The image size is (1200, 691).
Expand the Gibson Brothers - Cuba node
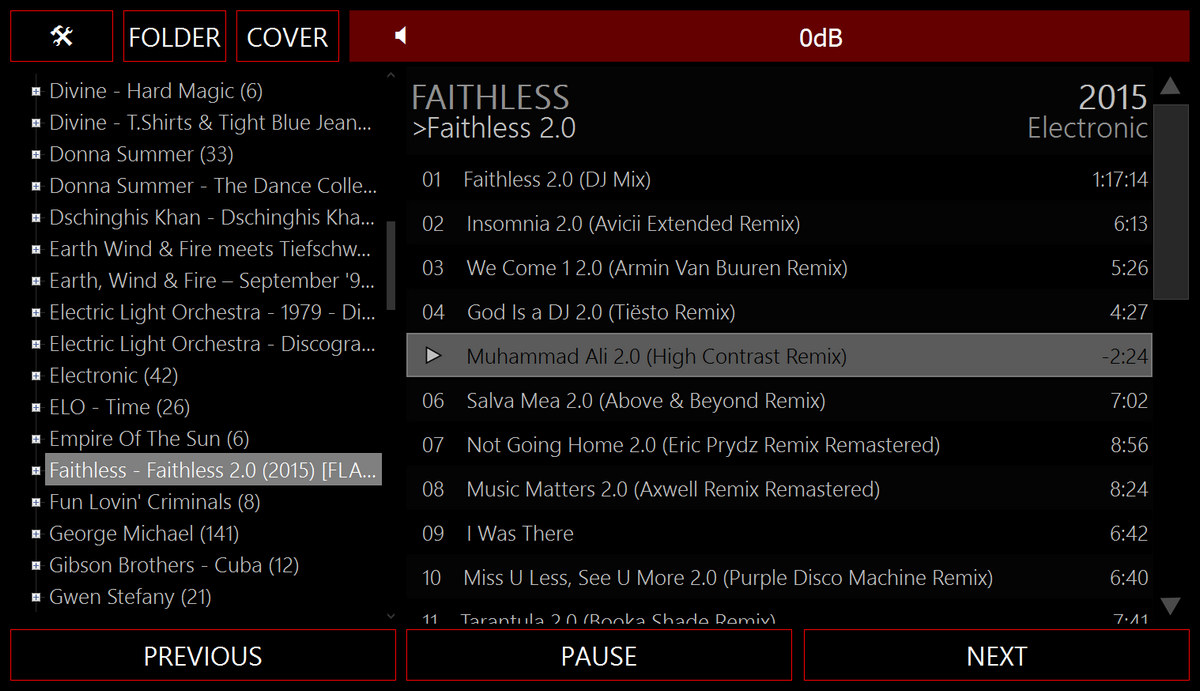[36, 566]
